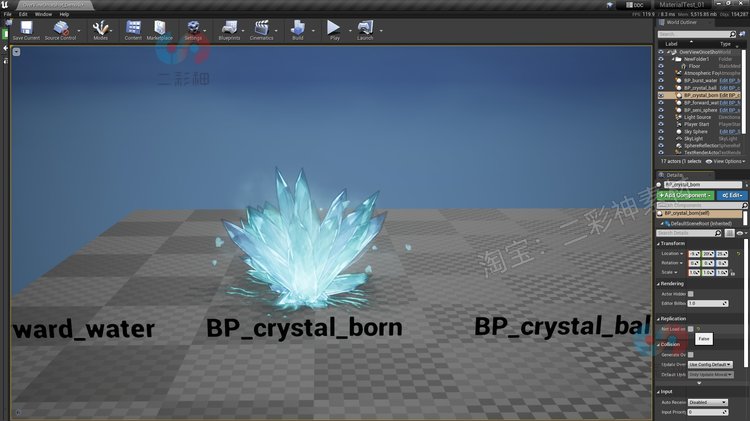Open the property matrix grid icon
The height and width of the screenshot is (421, 750).
click(x=729, y=233)
